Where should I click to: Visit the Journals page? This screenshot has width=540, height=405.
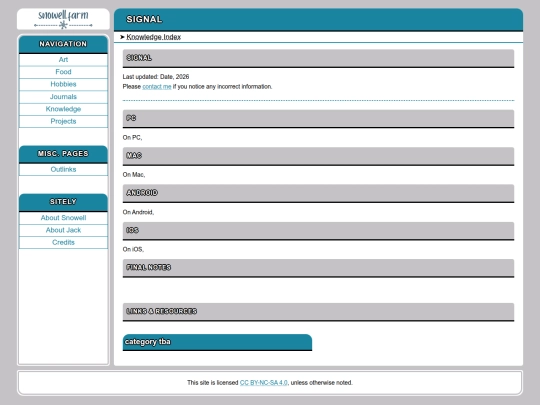(x=63, y=97)
